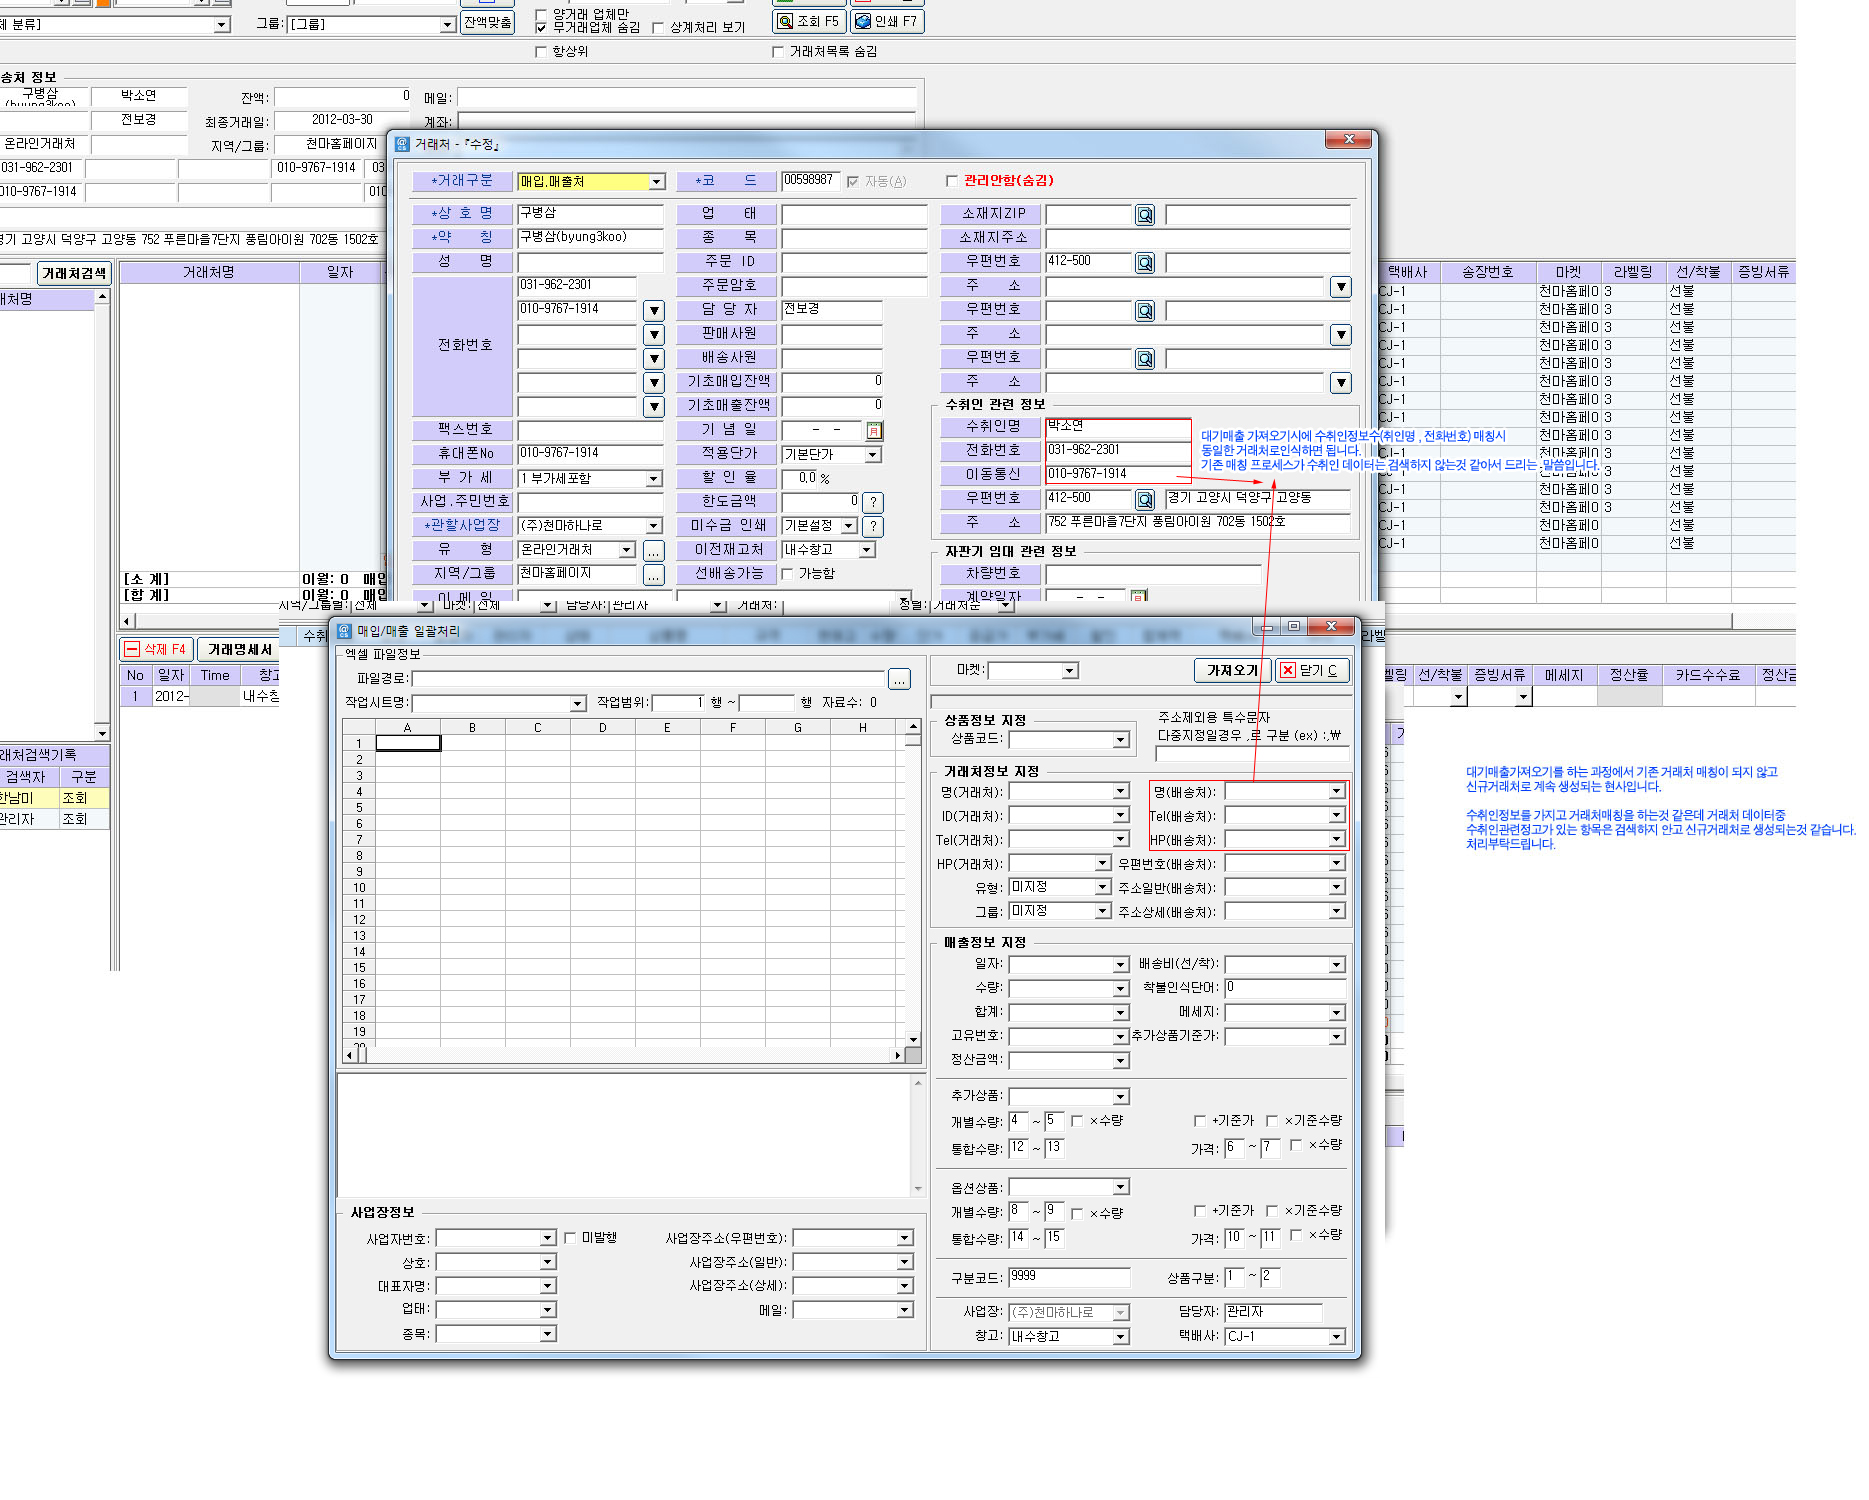The width and height of the screenshot is (1869, 1500).
Task: Open 이전재고처 내수창고 dropdown
Action: [x=867, y=550]
